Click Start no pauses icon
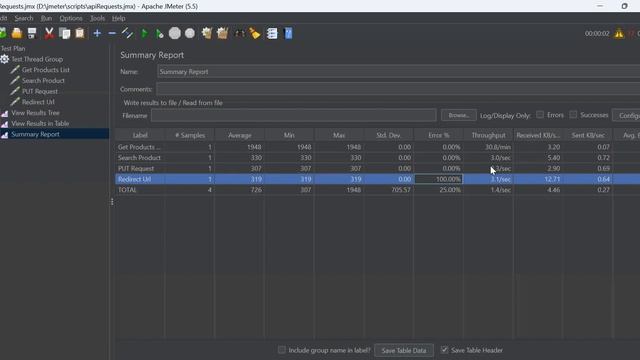Viewport: 640px width, 360px height. [160, 33]
